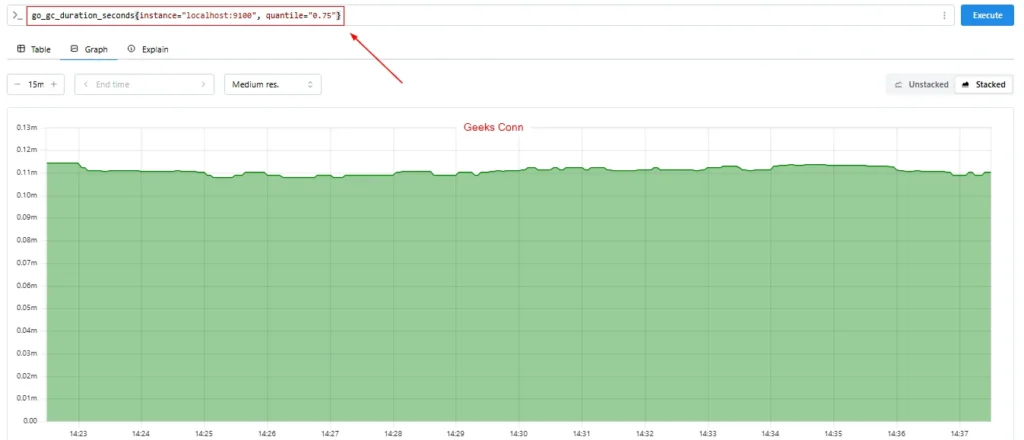Switch the graph to Unstacked mode

(921, 85)
